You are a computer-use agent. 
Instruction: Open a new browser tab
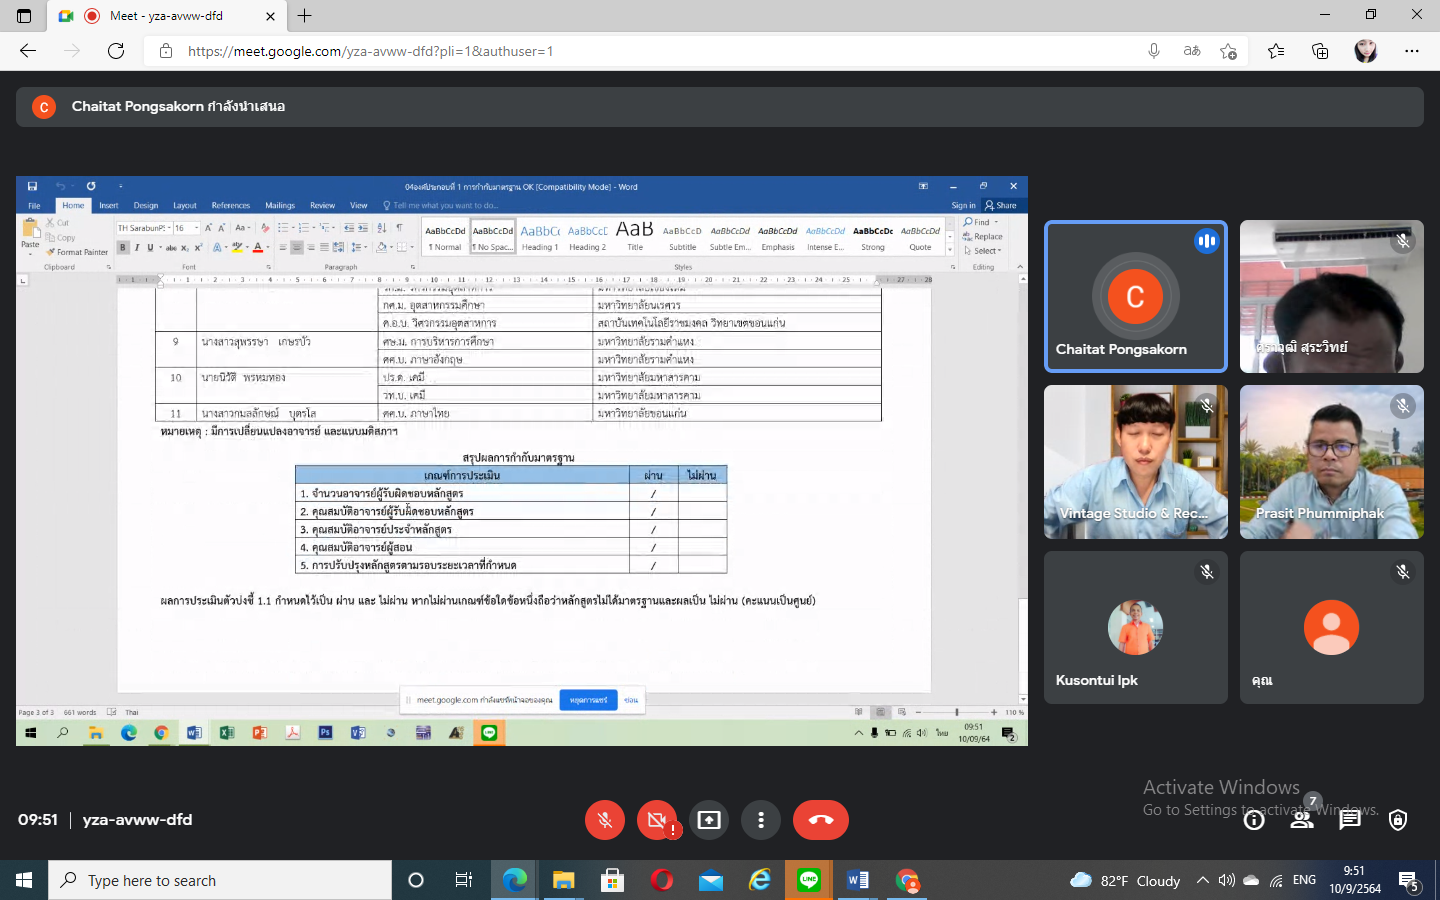[305, 16]
